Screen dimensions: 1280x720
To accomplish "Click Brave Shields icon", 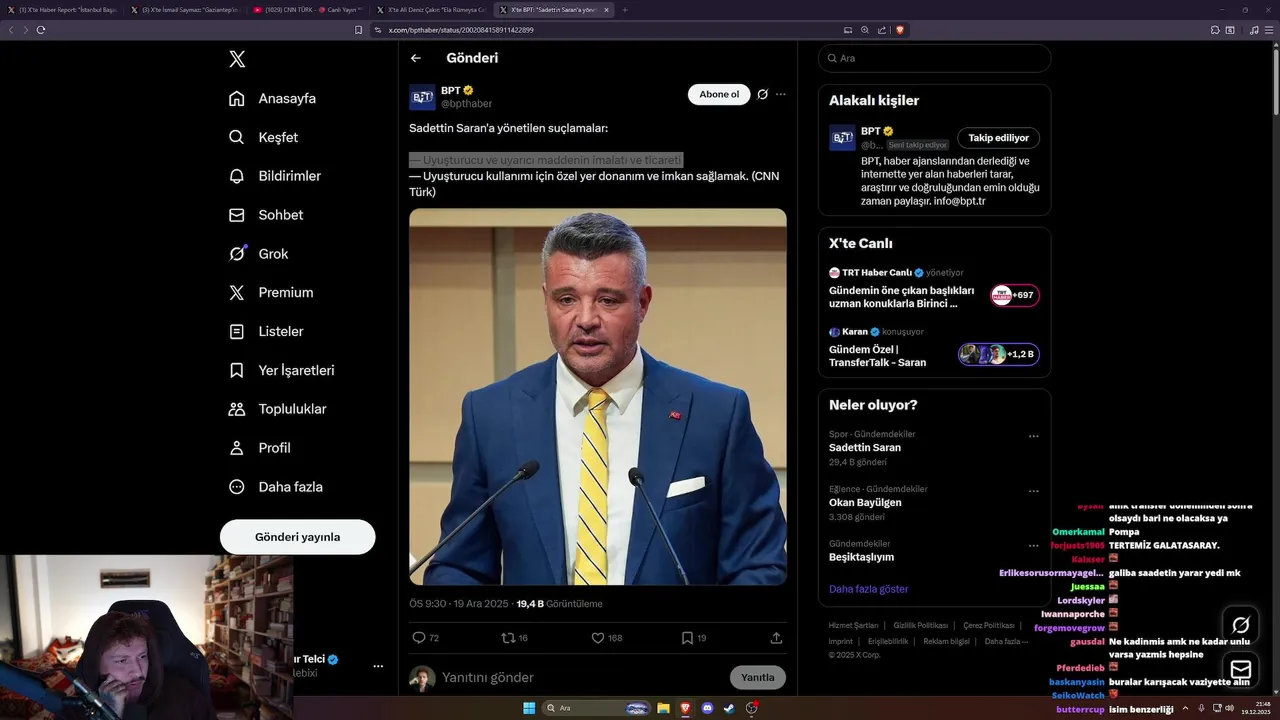I will (x=900, y=30).
